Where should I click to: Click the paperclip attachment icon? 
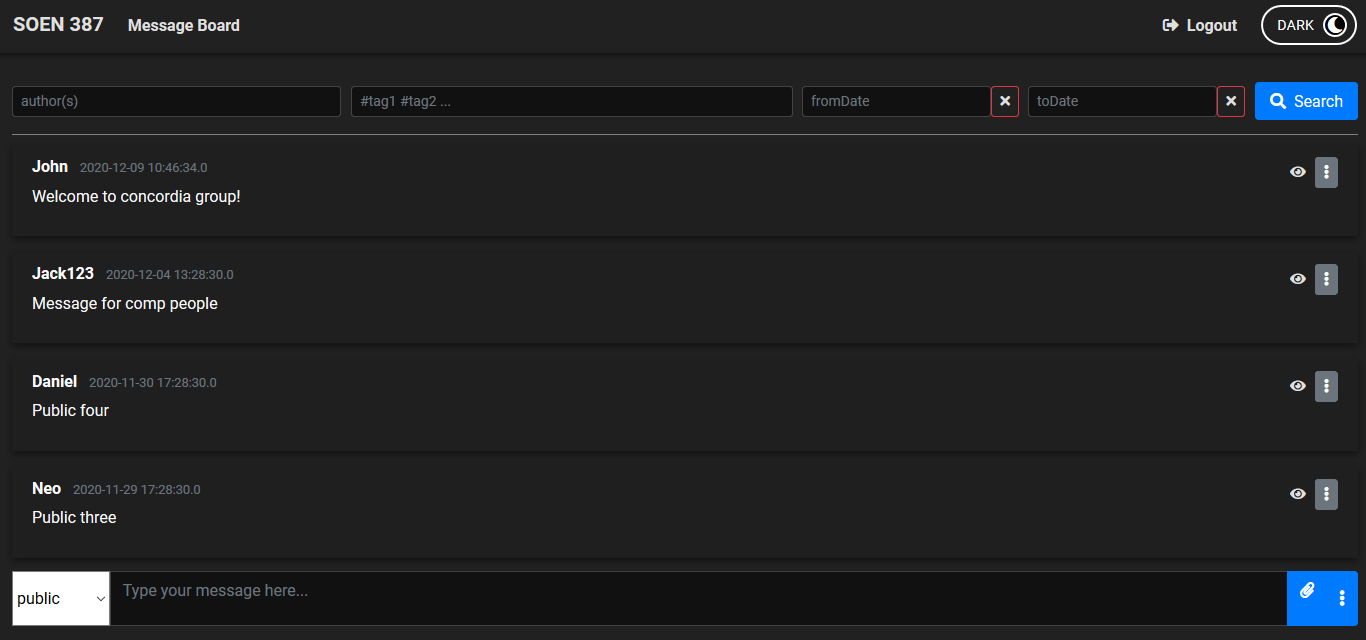(x=1307, y=591)
